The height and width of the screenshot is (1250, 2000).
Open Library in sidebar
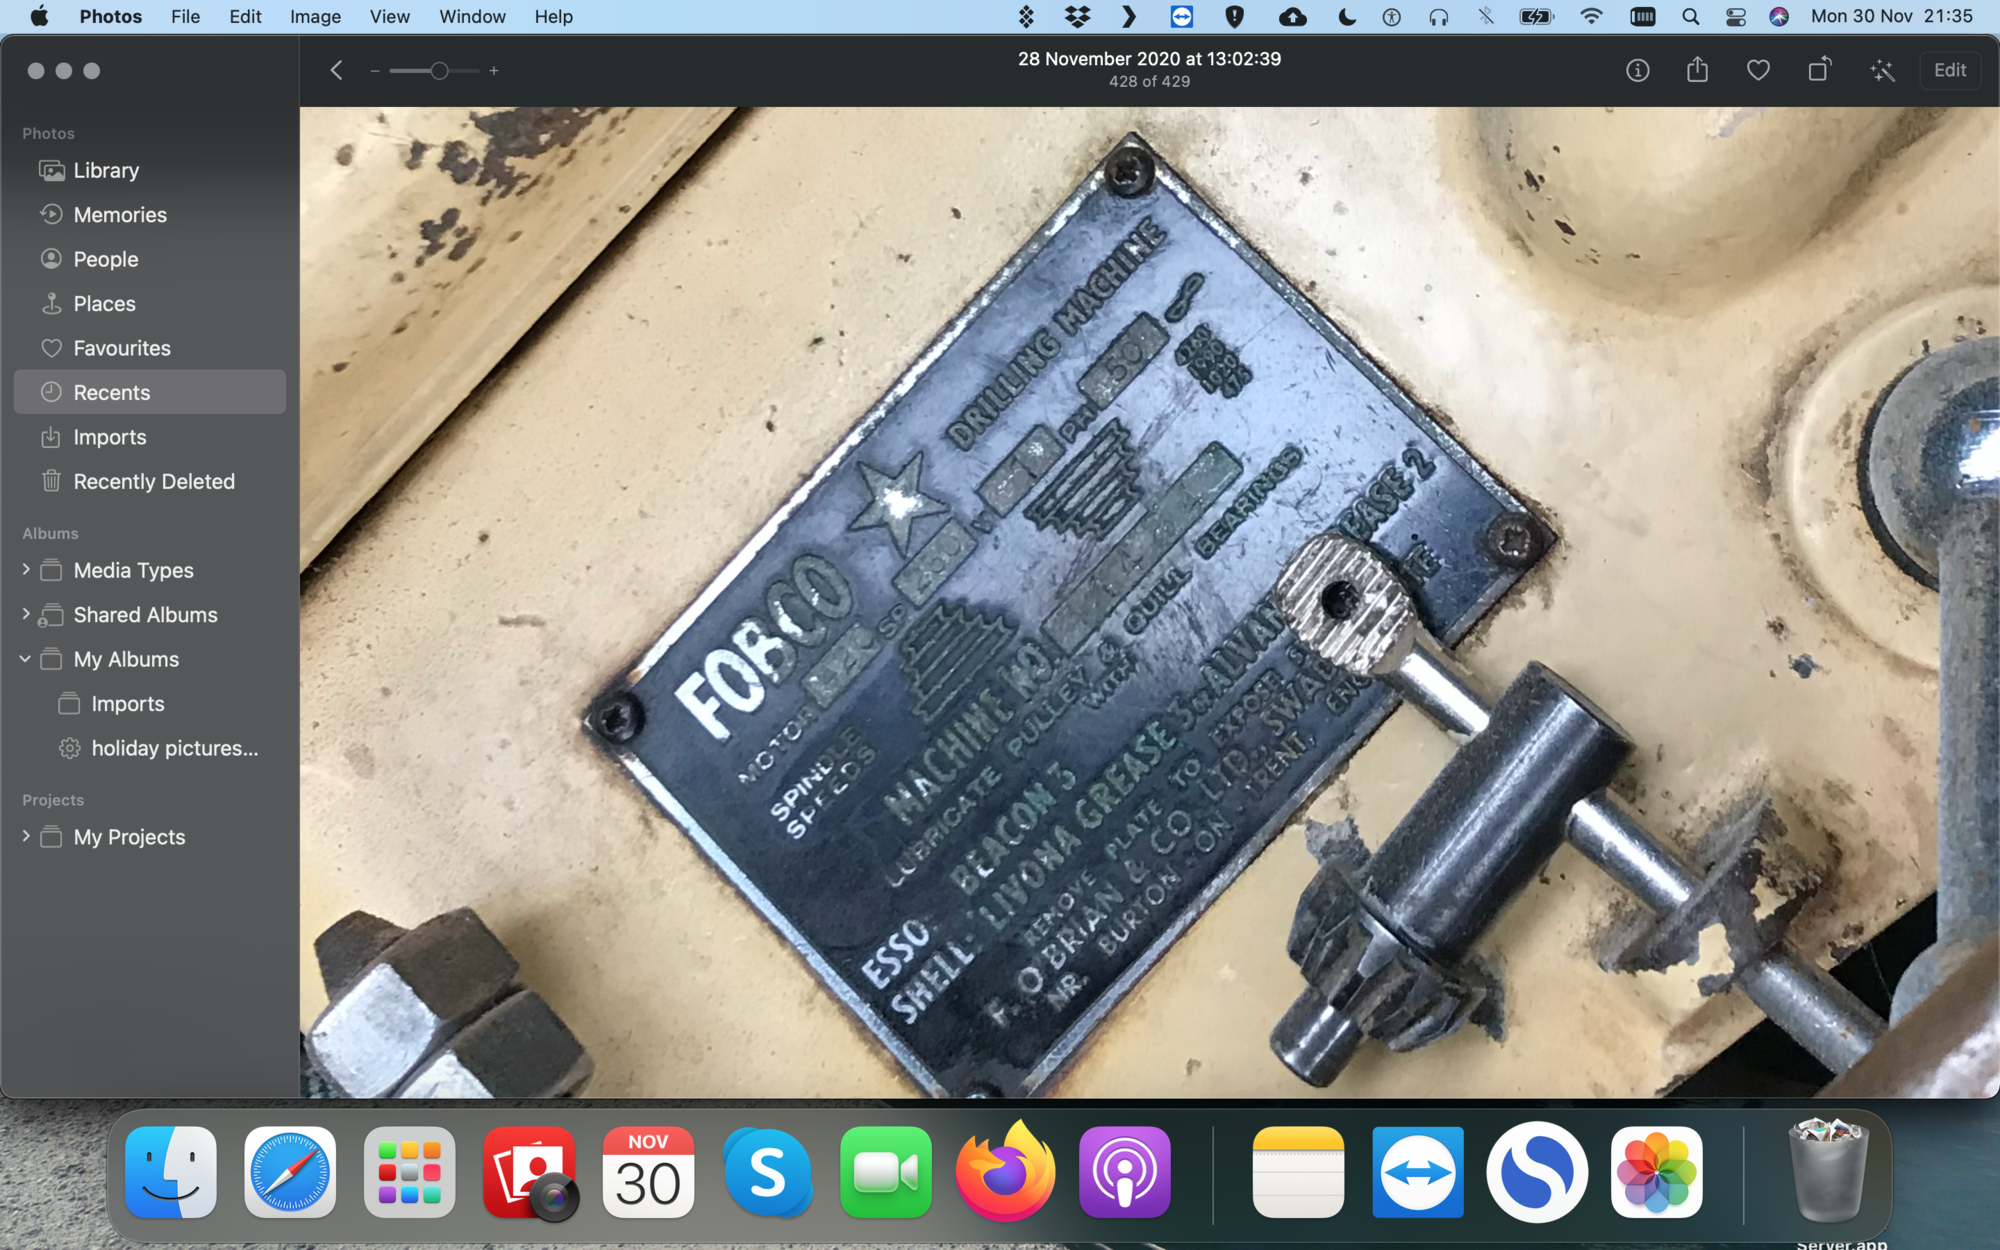pos(150,170)
